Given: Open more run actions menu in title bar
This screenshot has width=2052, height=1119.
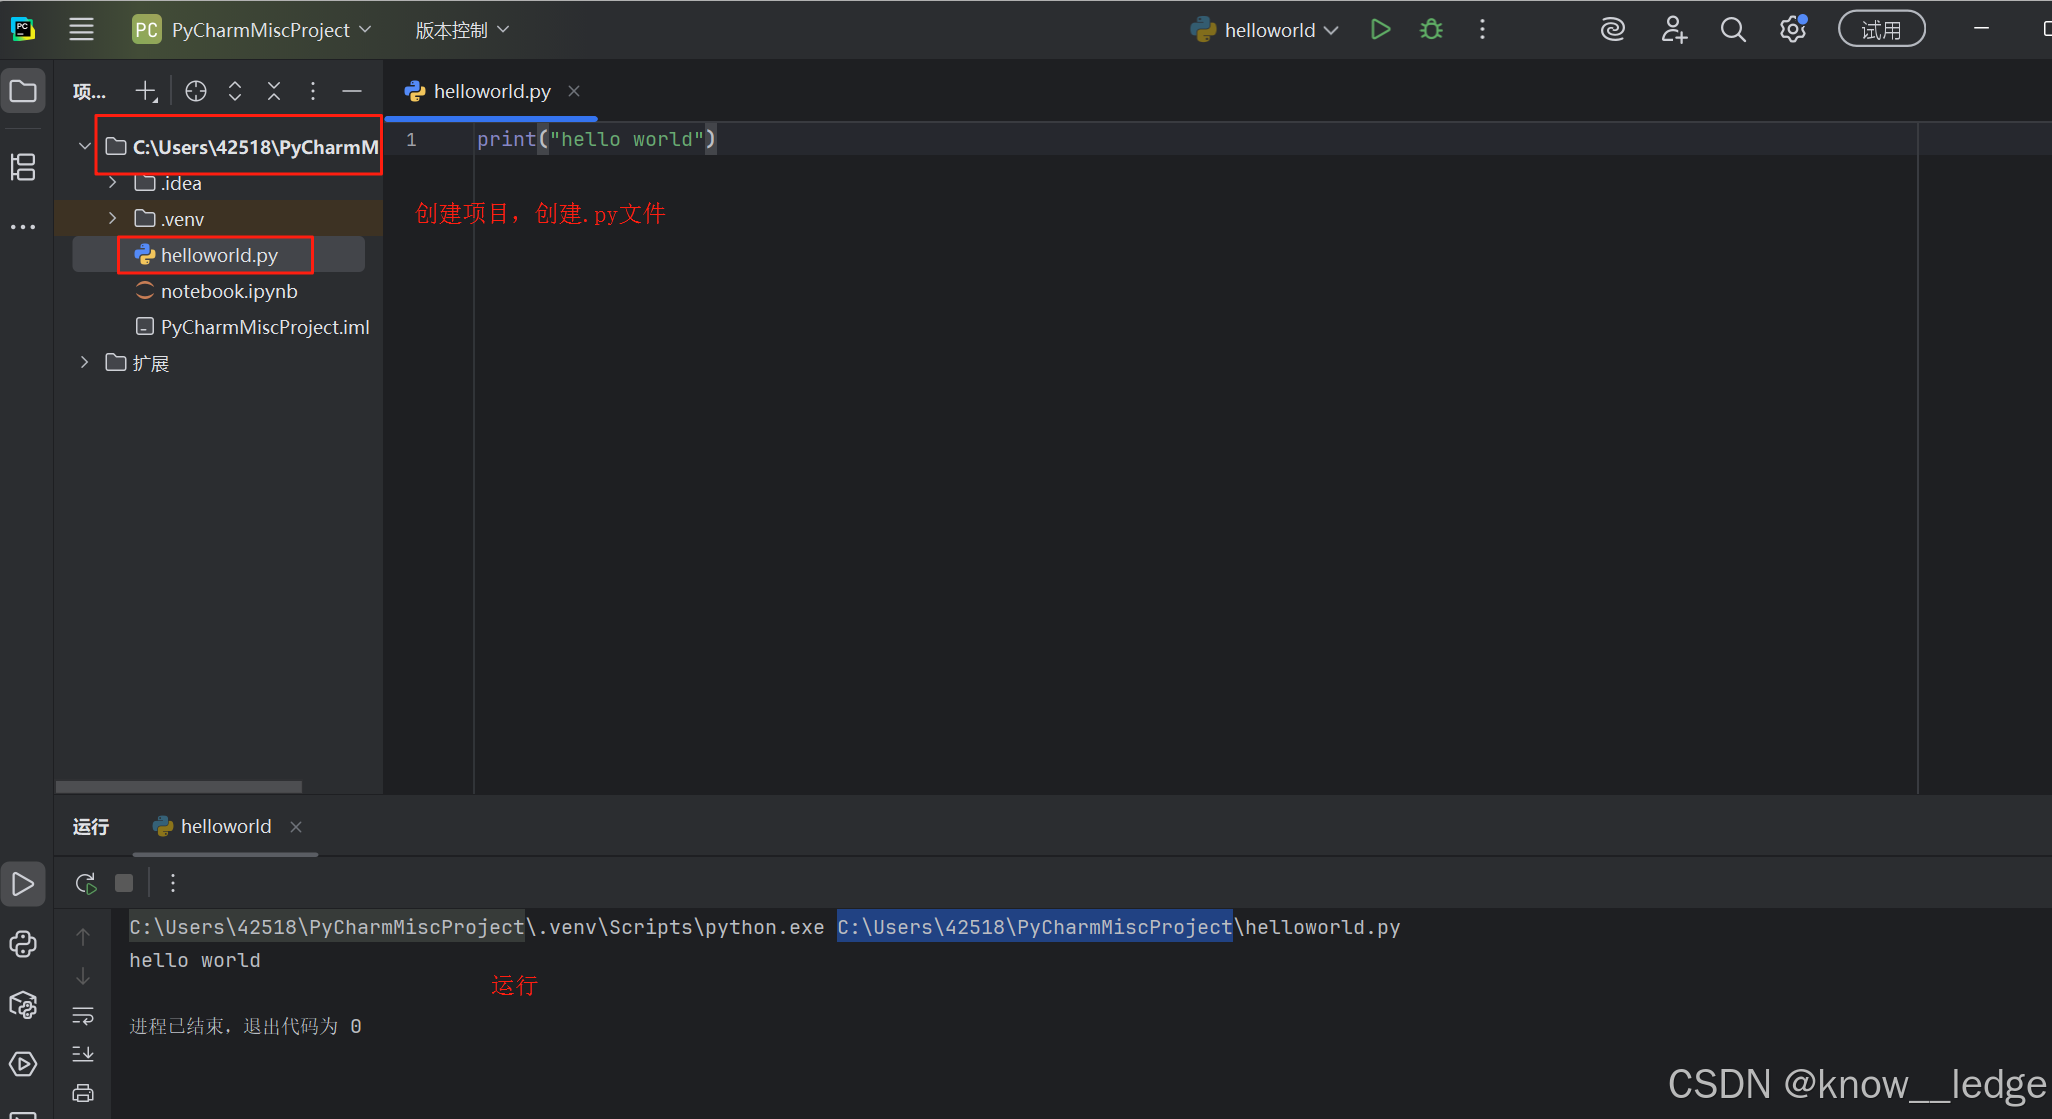Looking at the screenshot, I should pyautogui.click(x=1482, y=30).
